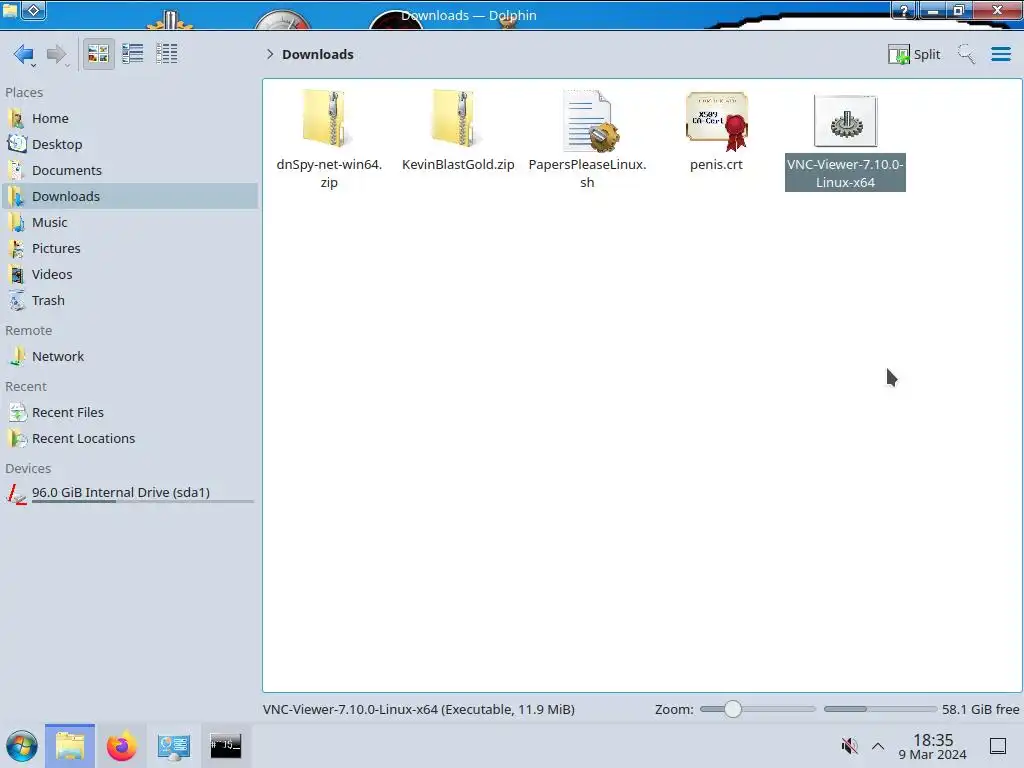
Task: Select PapersPleaseLinux.sh script icon
Action: click(x=590, y=121)
